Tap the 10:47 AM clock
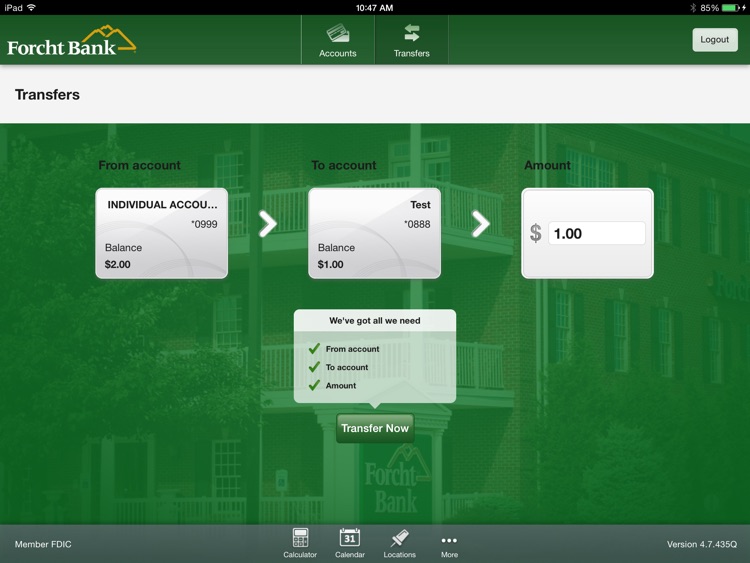 [x=375, y=8]
